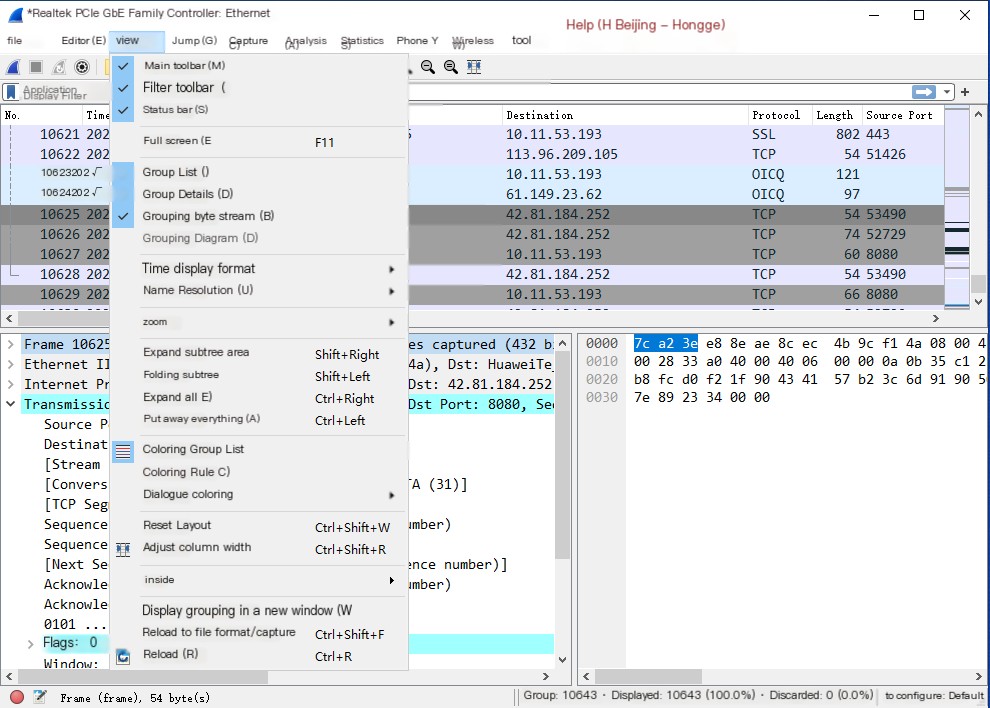Stop the running capture

click(36, 67)
